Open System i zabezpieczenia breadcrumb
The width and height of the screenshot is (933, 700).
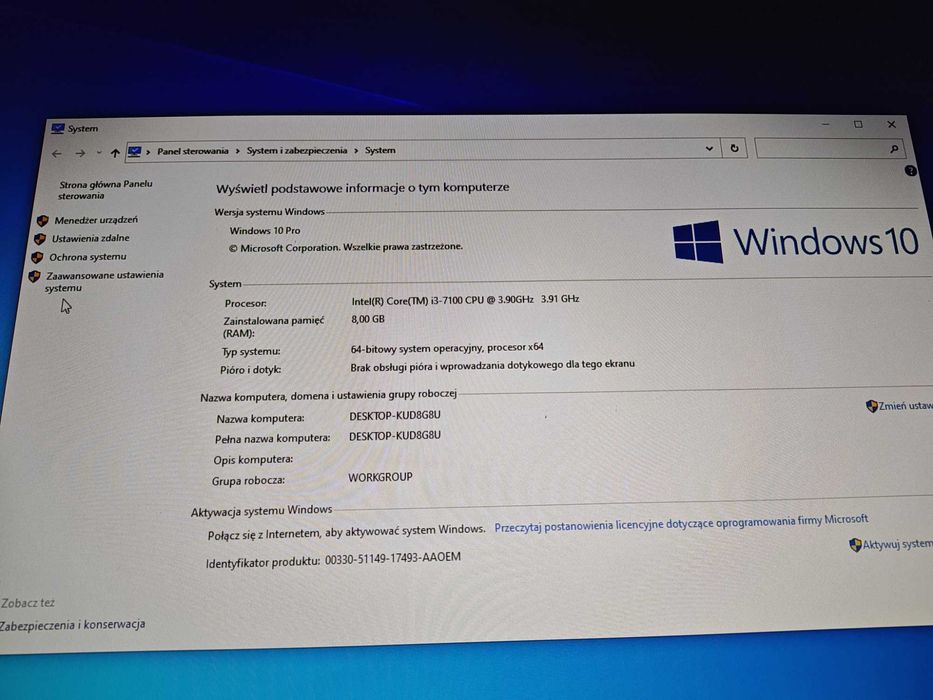point(296,151)
